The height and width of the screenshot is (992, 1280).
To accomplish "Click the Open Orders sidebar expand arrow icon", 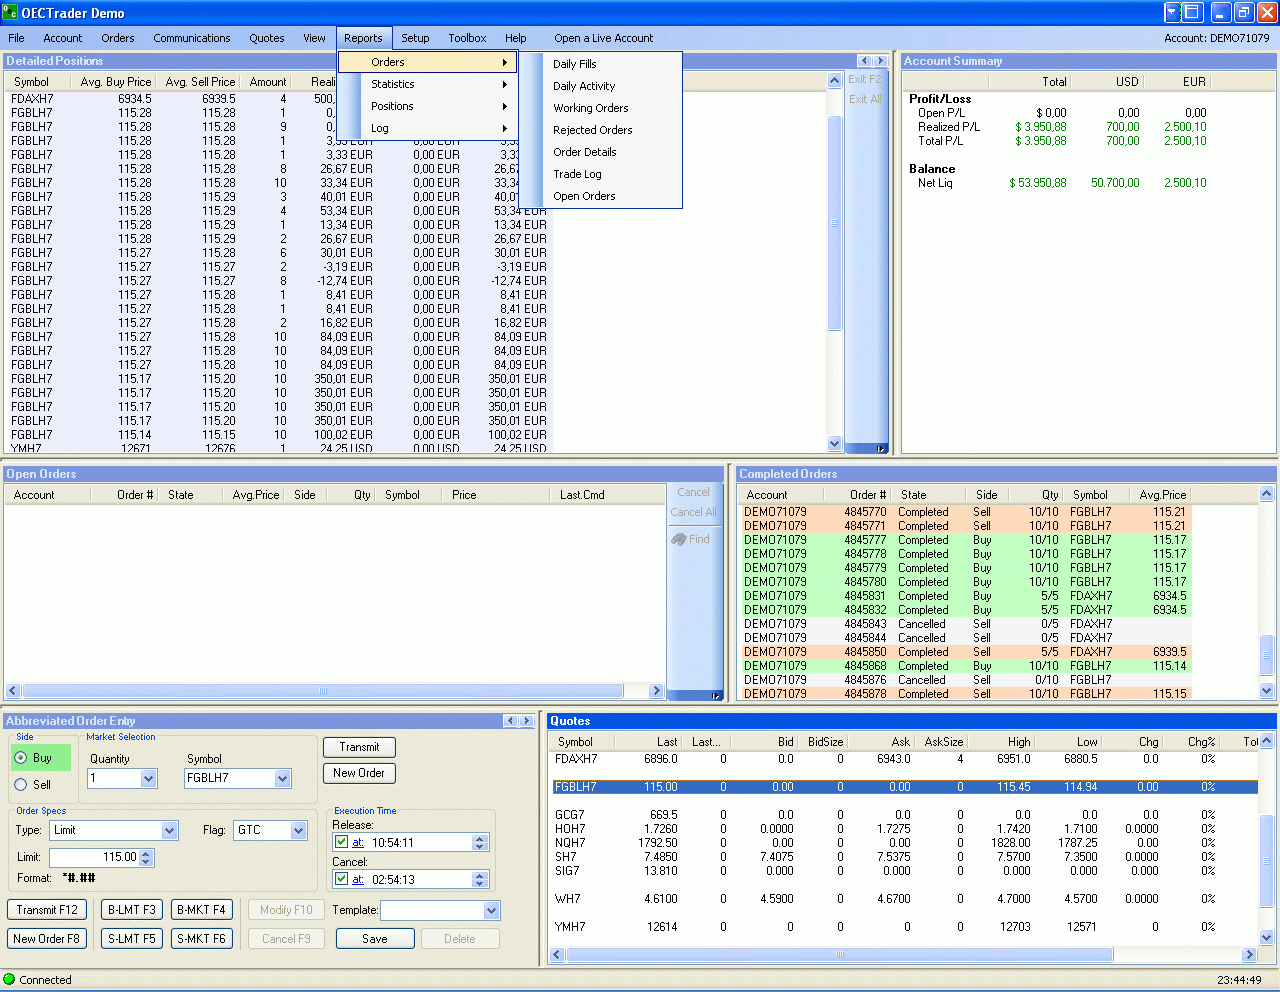I will coord(716,695).
